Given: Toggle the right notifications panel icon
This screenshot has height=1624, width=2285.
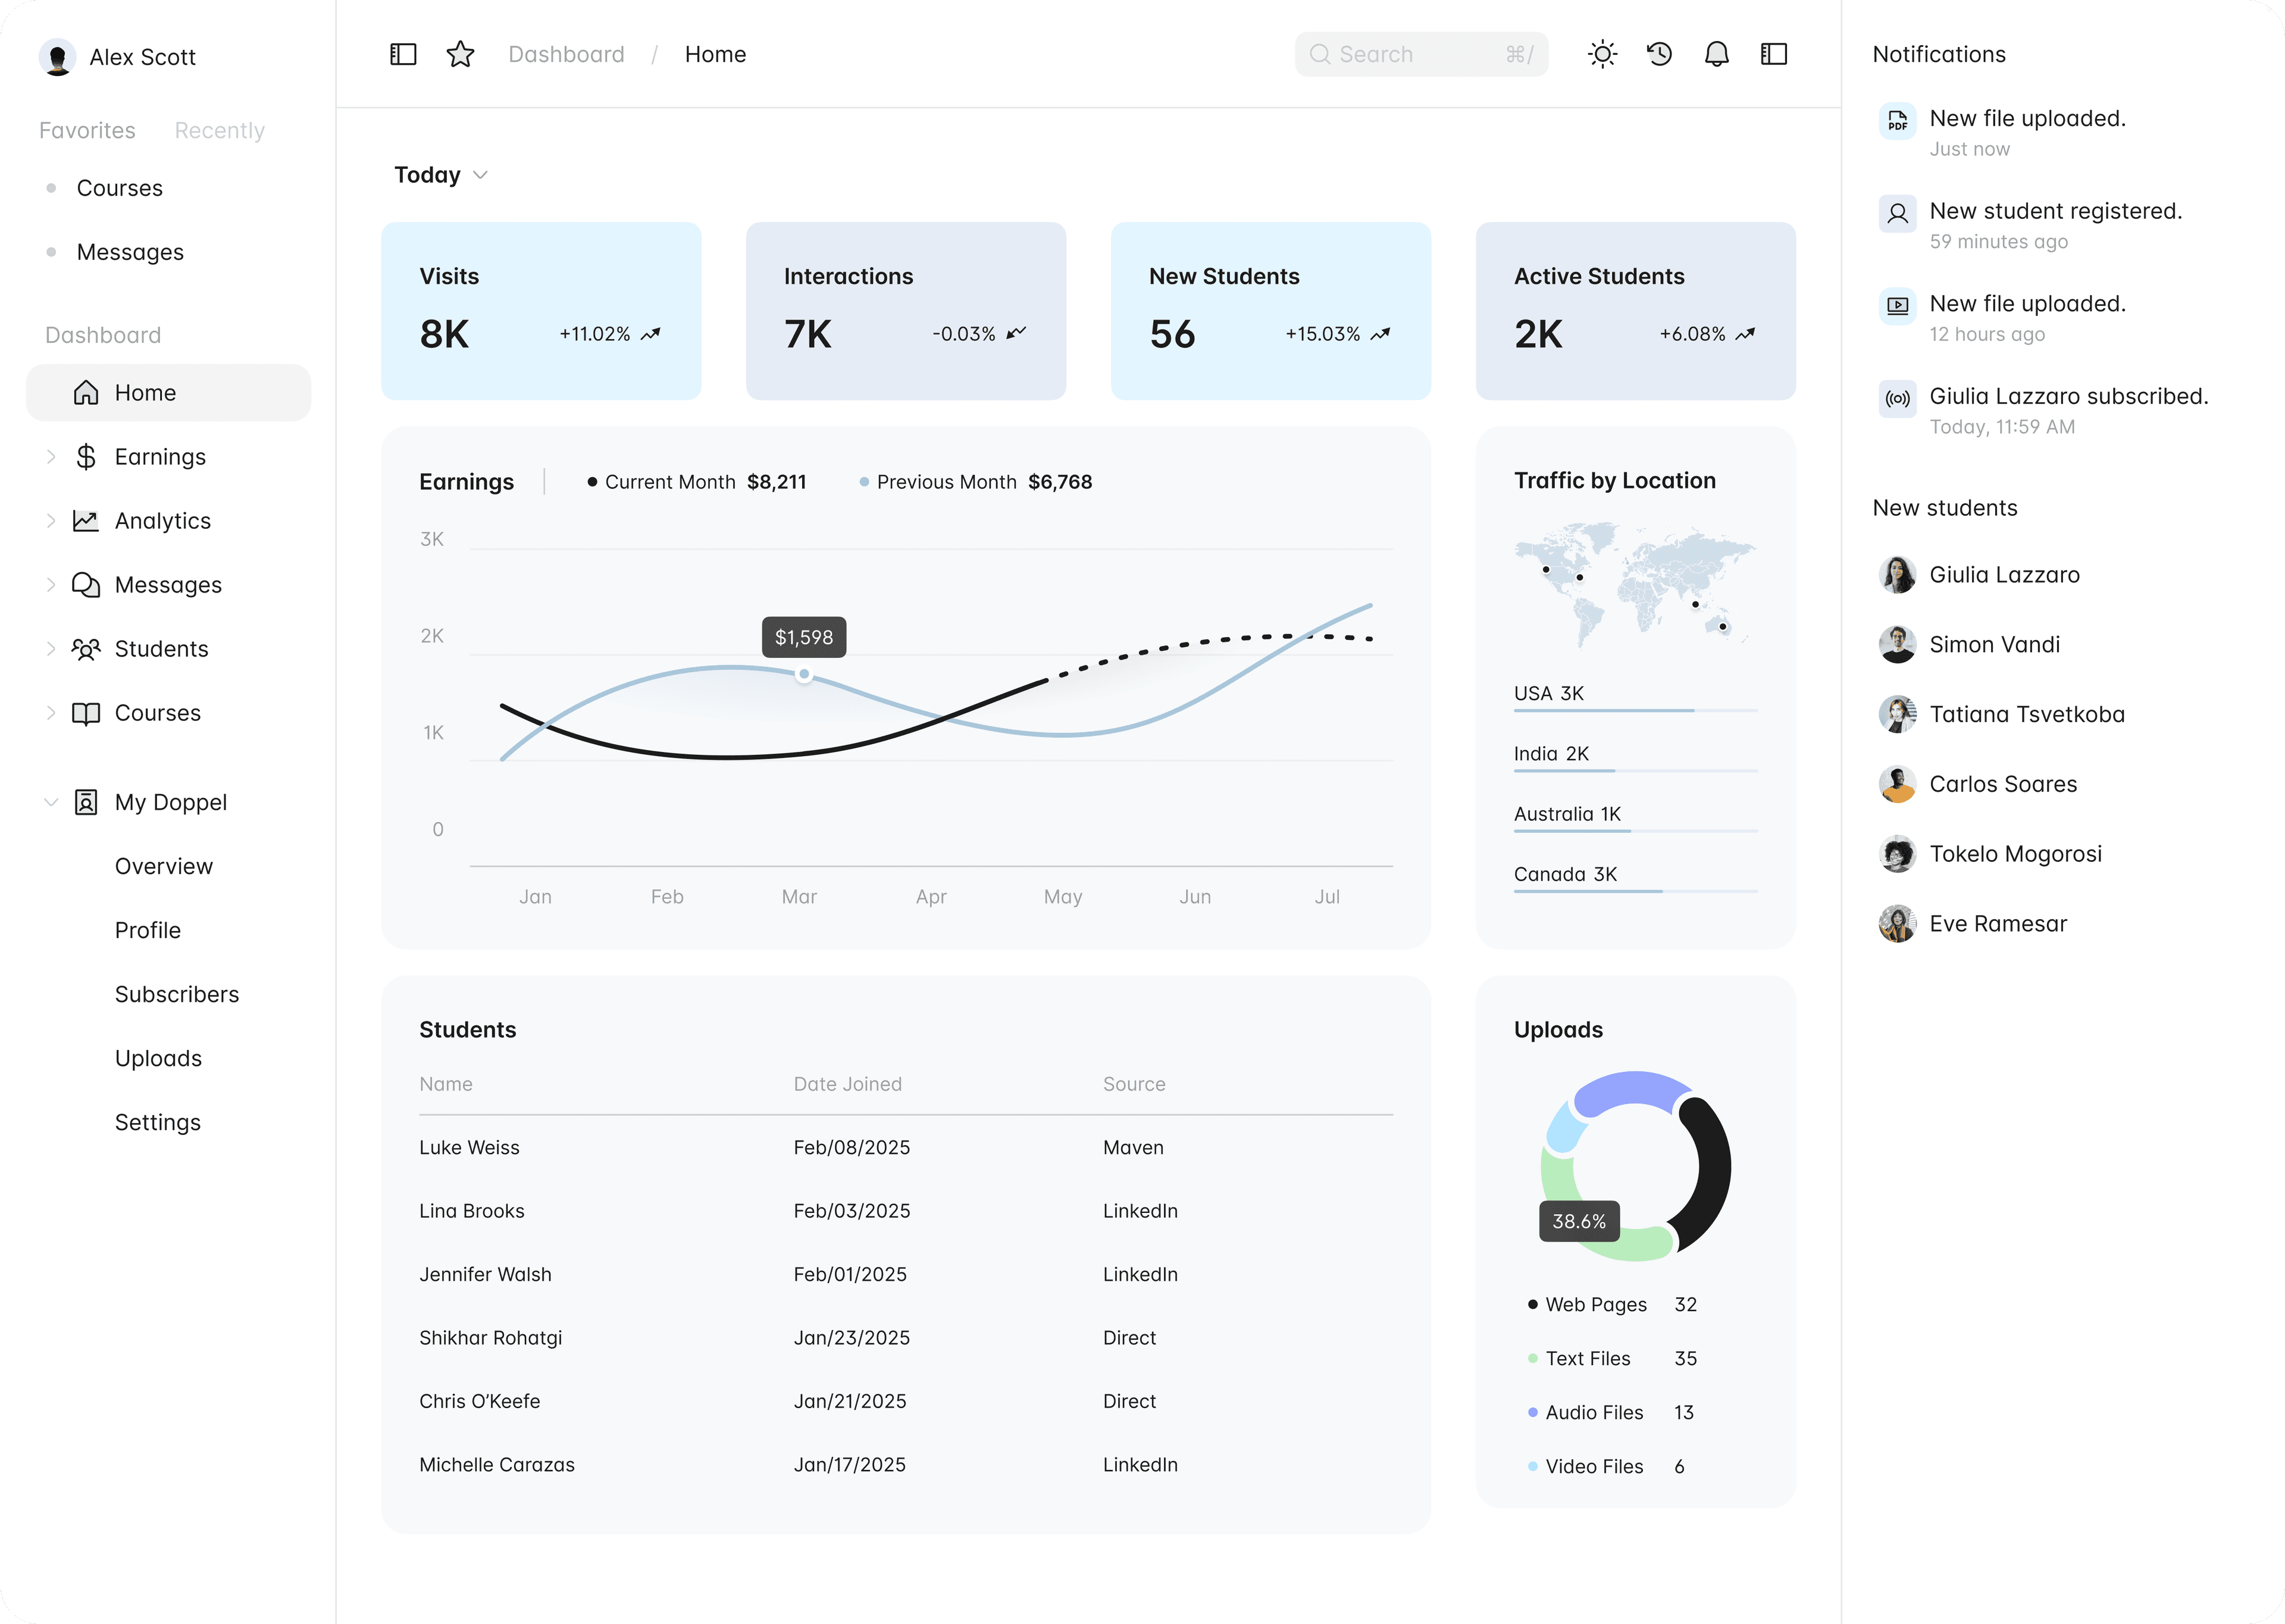Looking at the screenshot, I should [x=1773, y=54].
